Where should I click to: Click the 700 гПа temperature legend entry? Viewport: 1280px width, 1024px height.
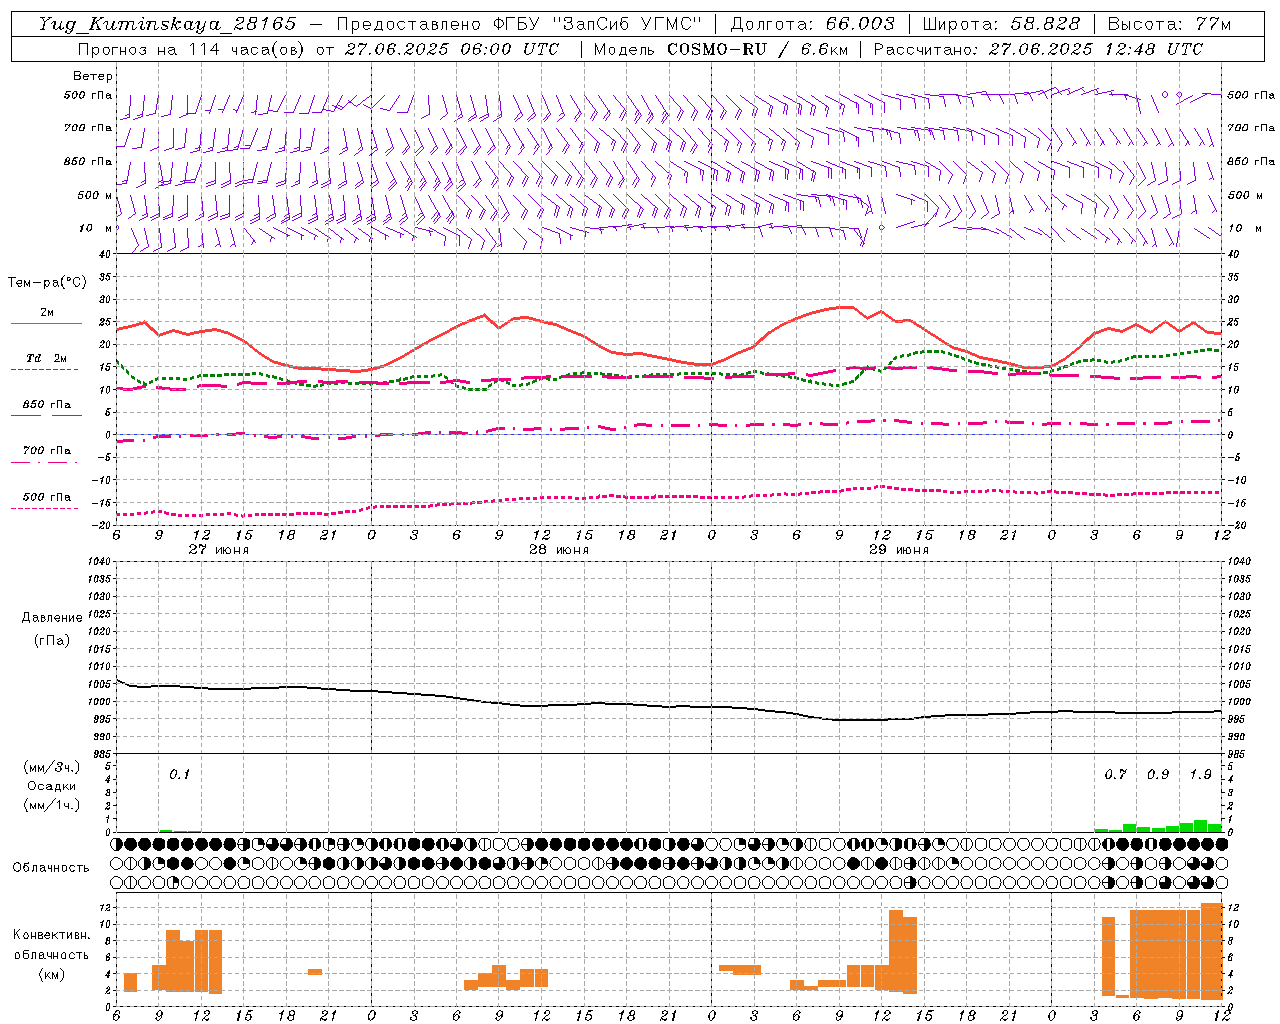46,450
